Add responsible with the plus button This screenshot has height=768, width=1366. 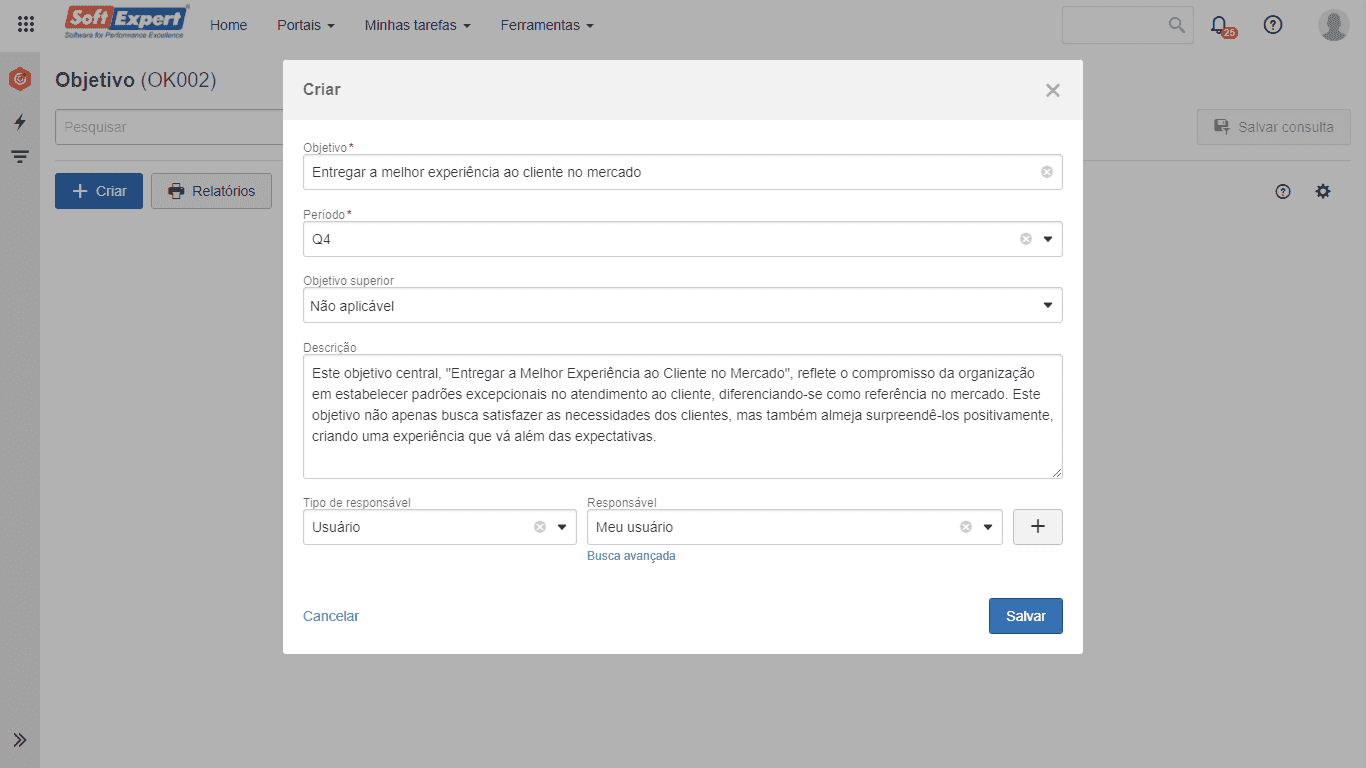tap(1038, 527)
